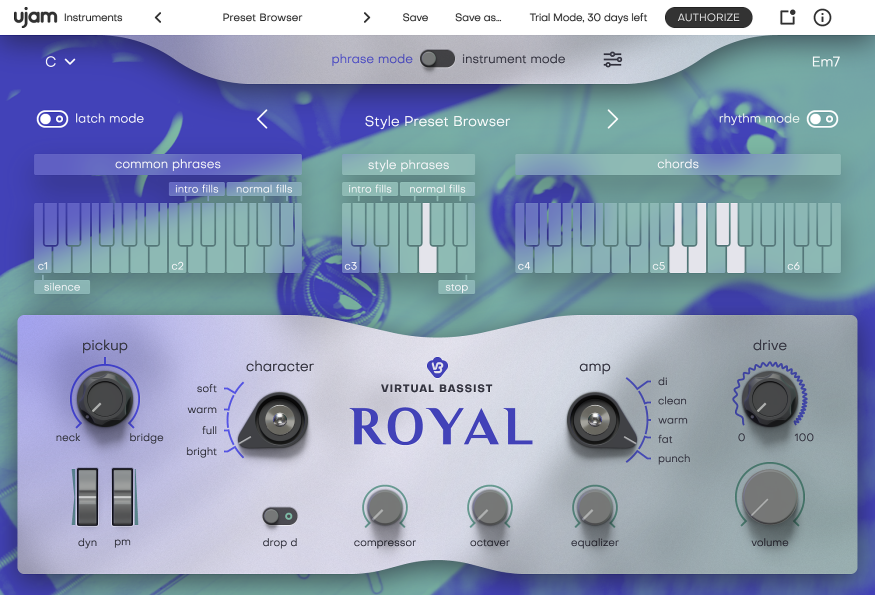Click the c5 key on keyboard
Screen dimensions: 875x595
pos(658,259)
